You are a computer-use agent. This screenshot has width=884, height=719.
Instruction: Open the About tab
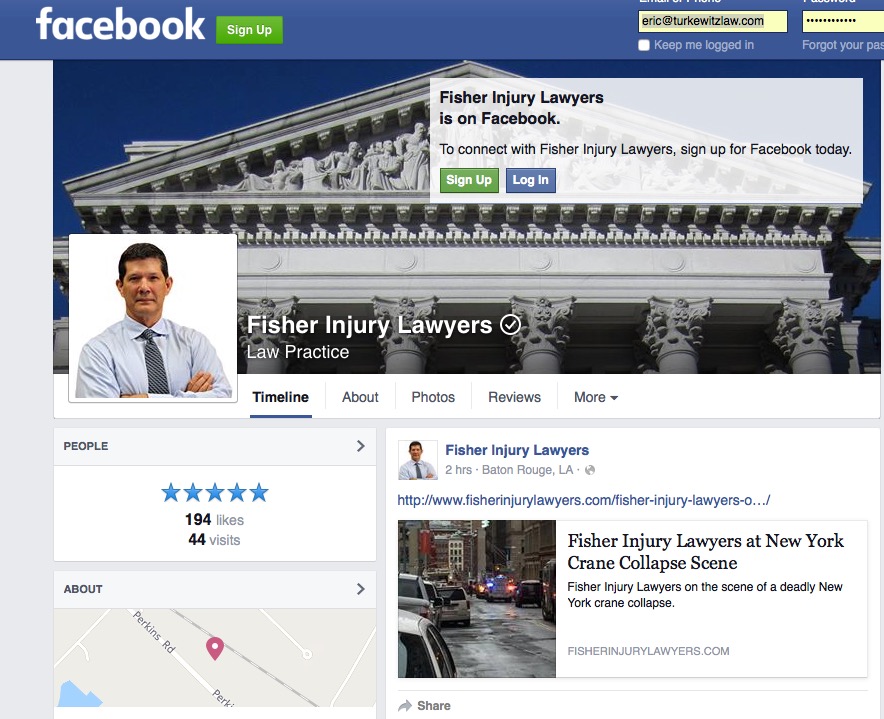(x=360, y=397)
